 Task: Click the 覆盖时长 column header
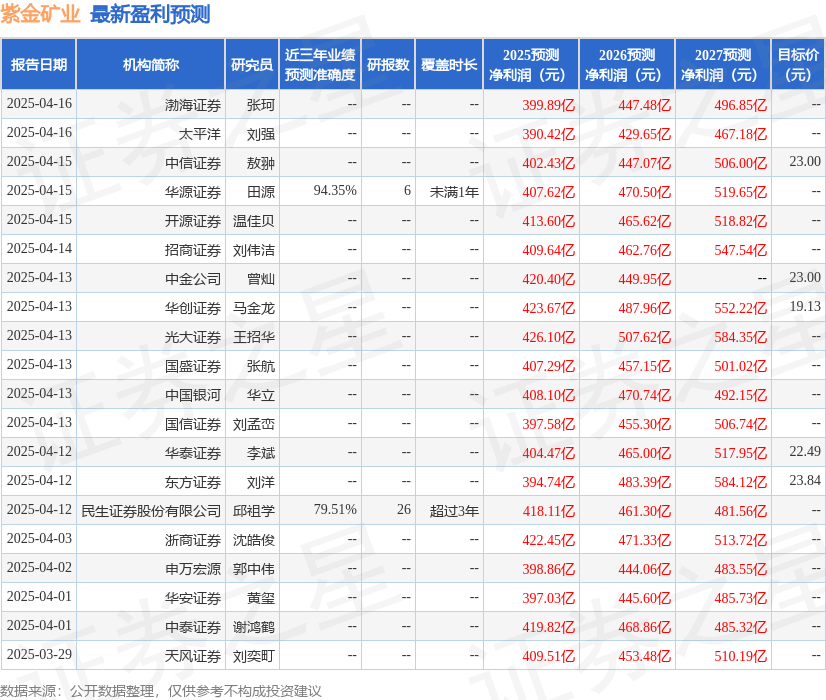click(449, 65)
